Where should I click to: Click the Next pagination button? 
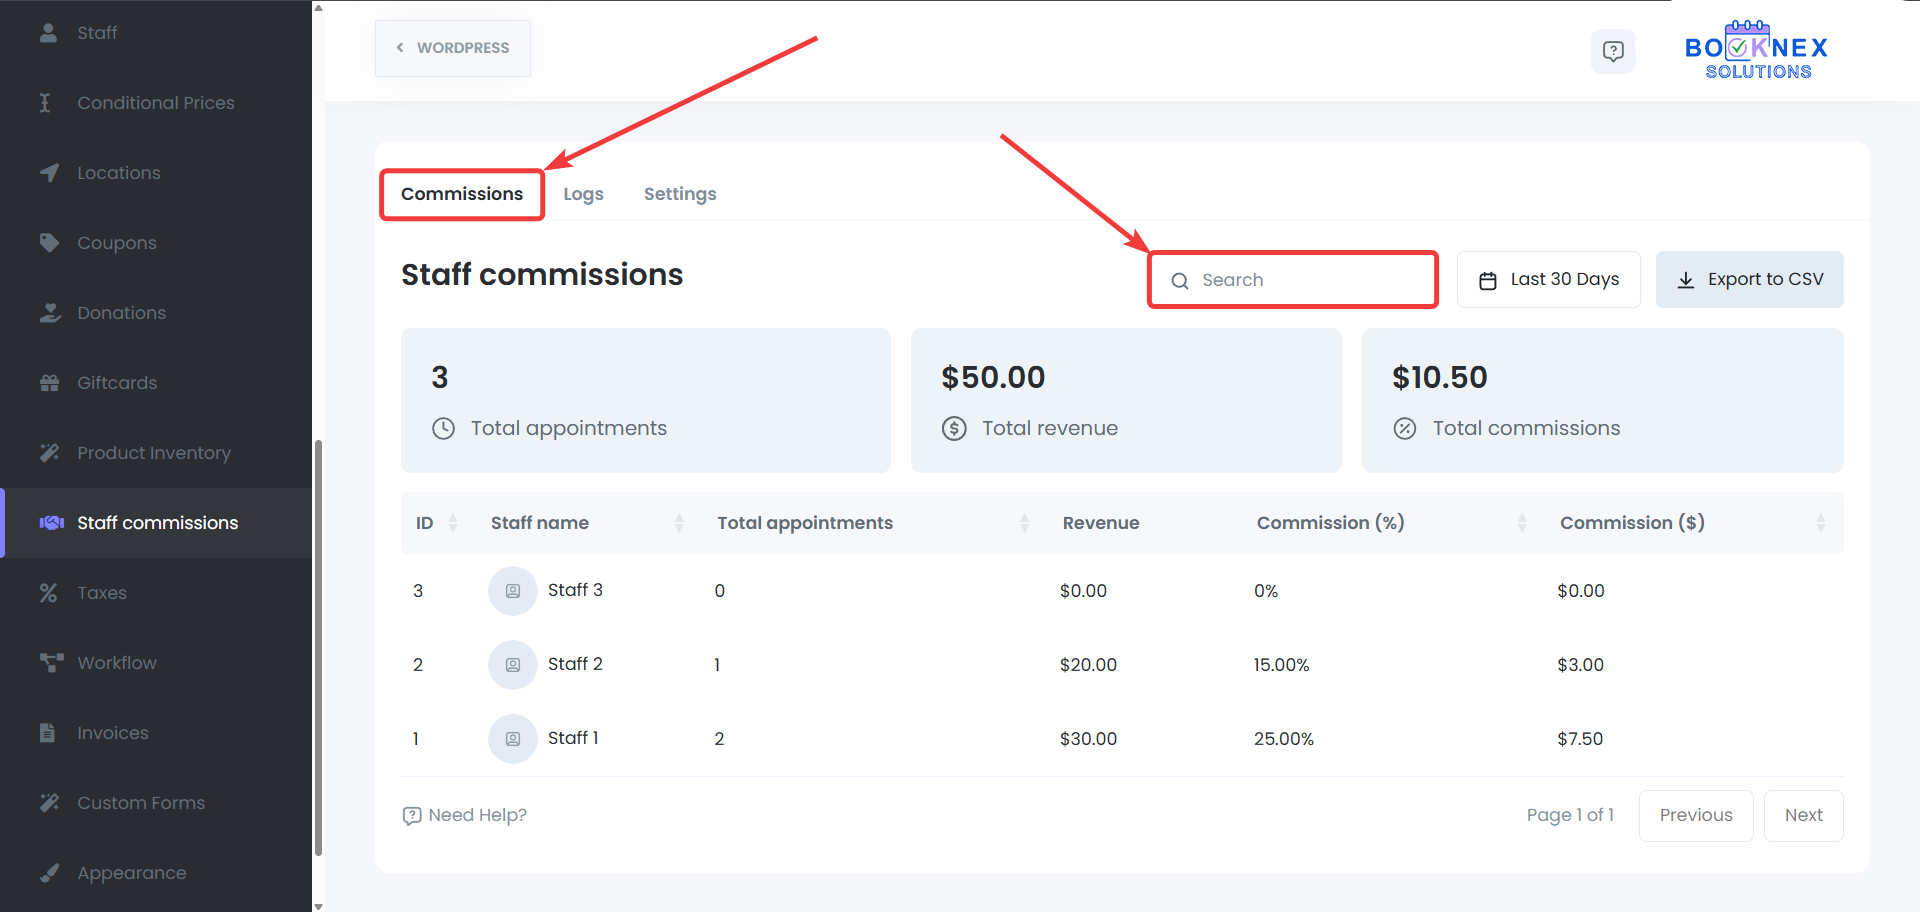(x=1803, y=815)
